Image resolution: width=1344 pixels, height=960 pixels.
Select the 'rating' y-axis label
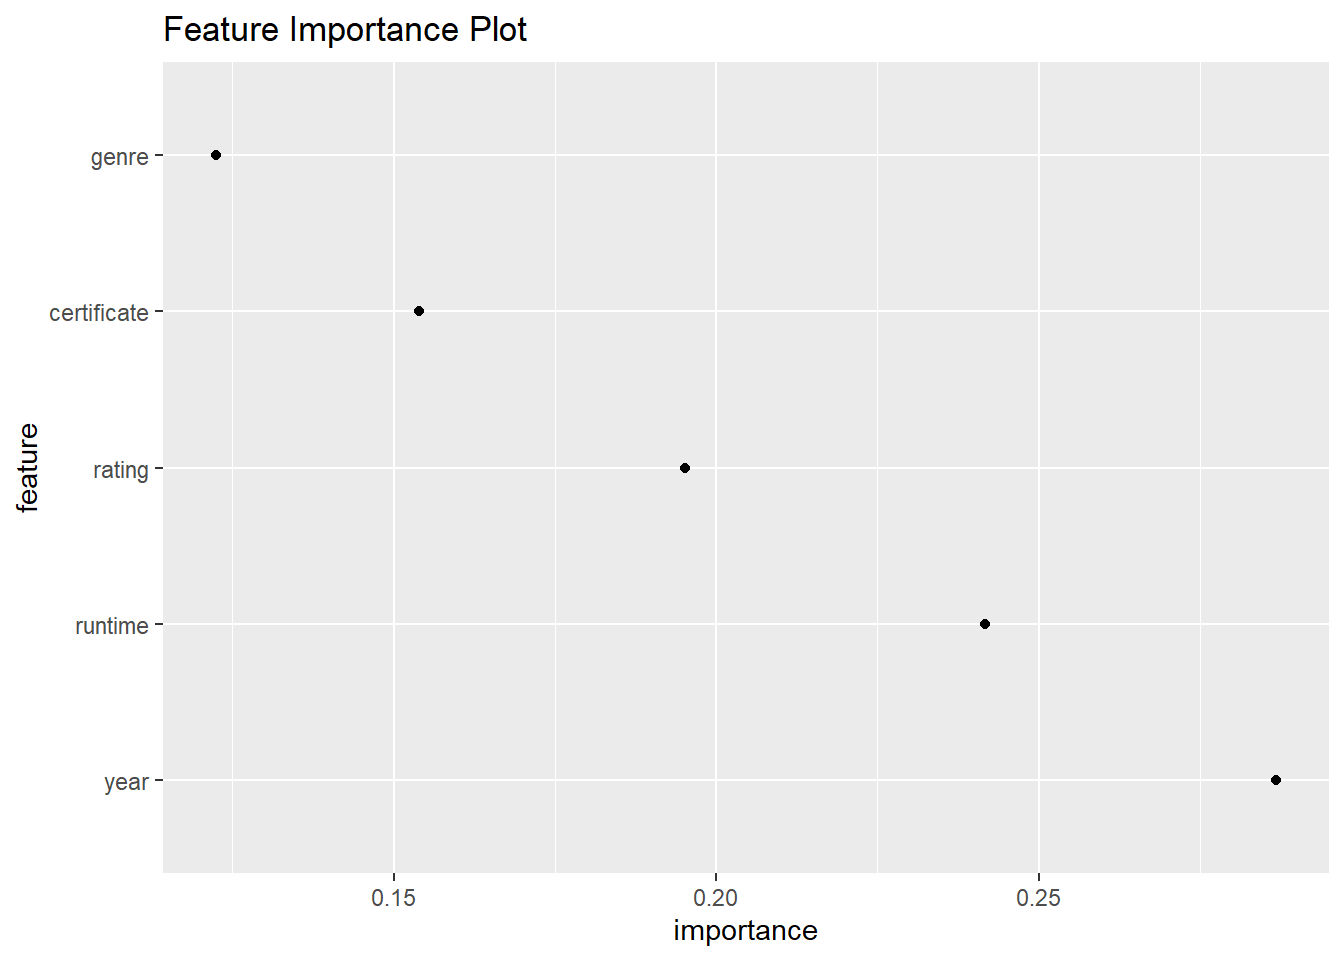point(120,470)
